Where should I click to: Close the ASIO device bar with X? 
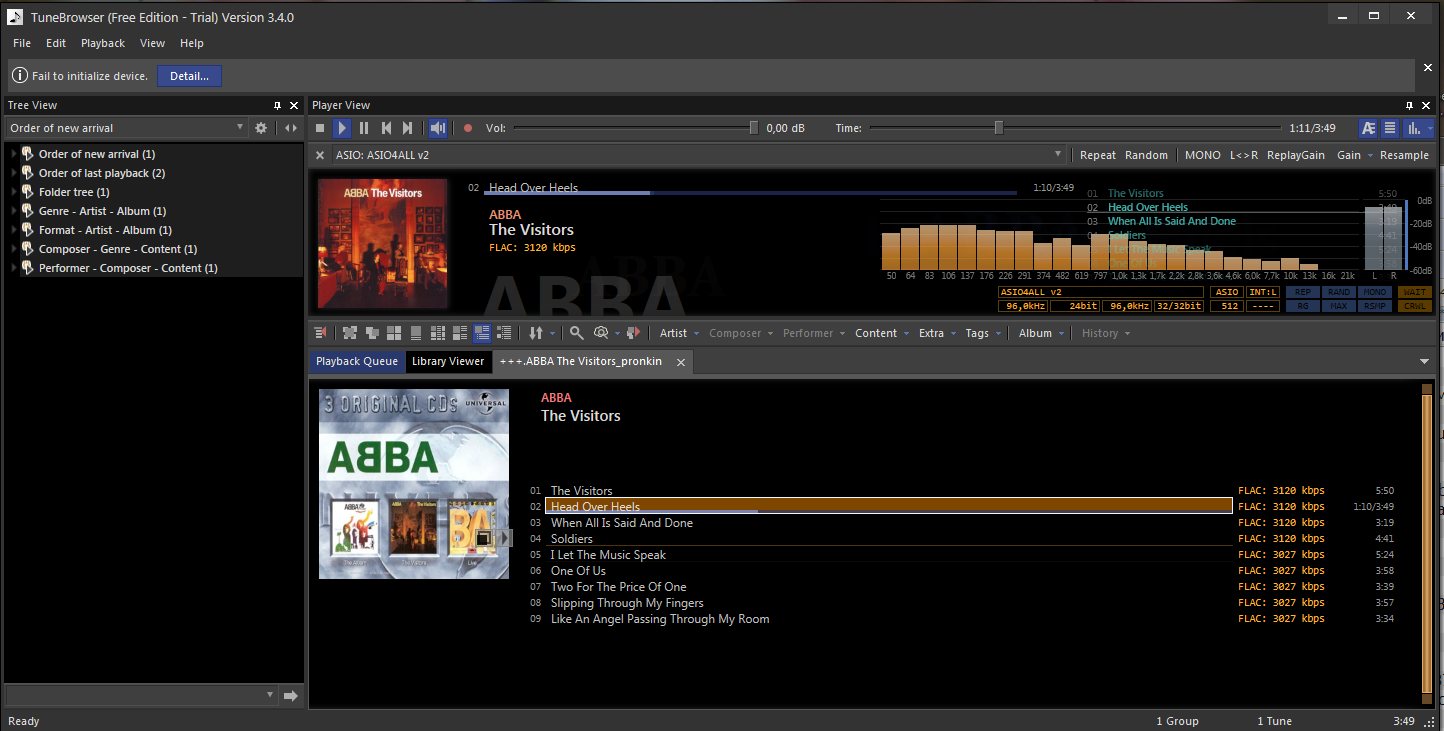pyautogui.click(x=320, y=155)
